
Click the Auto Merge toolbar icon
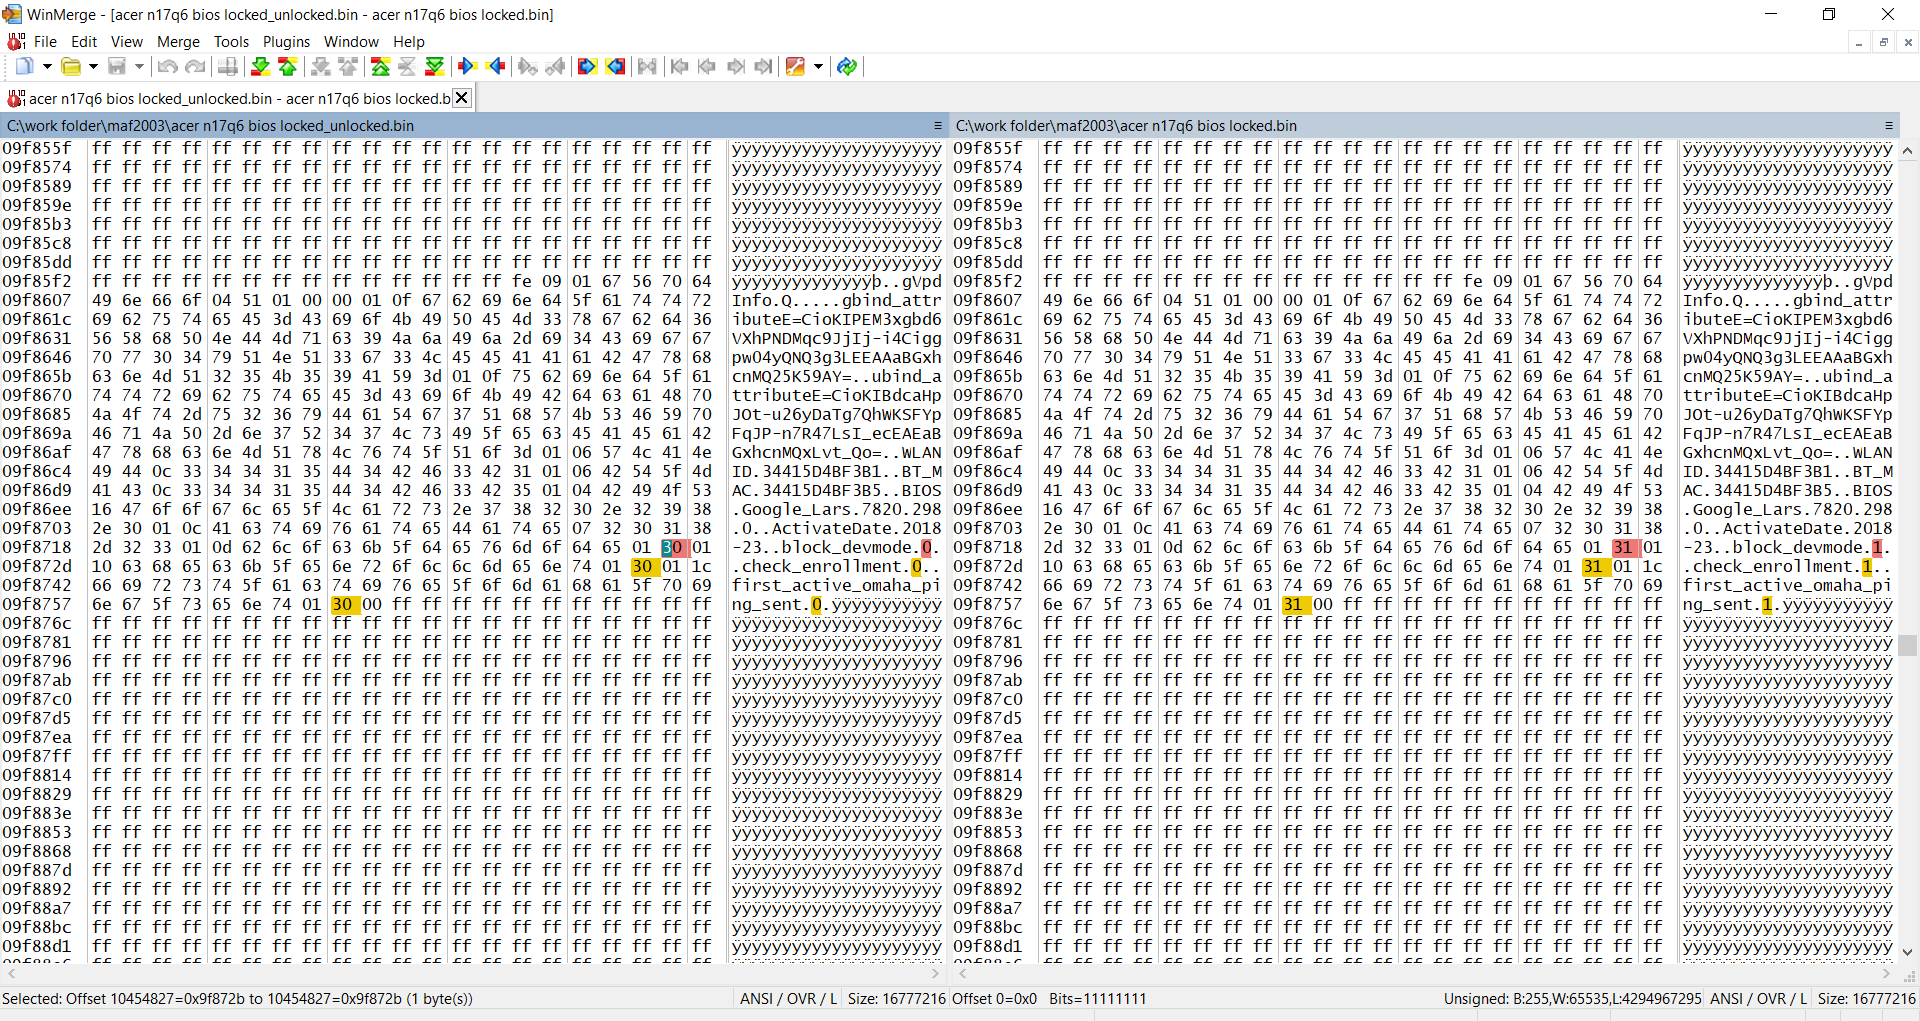point(647,67)
